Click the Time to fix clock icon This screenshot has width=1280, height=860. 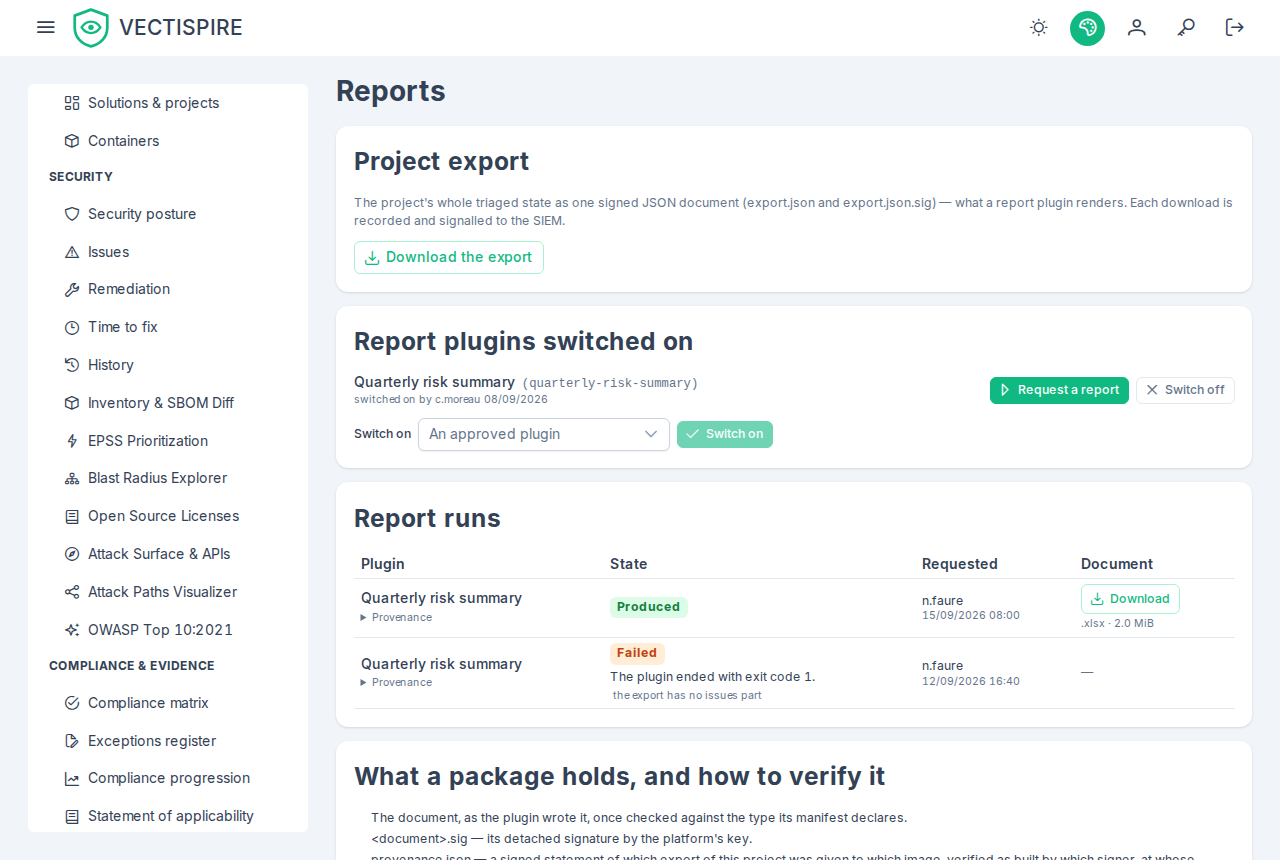72,327
